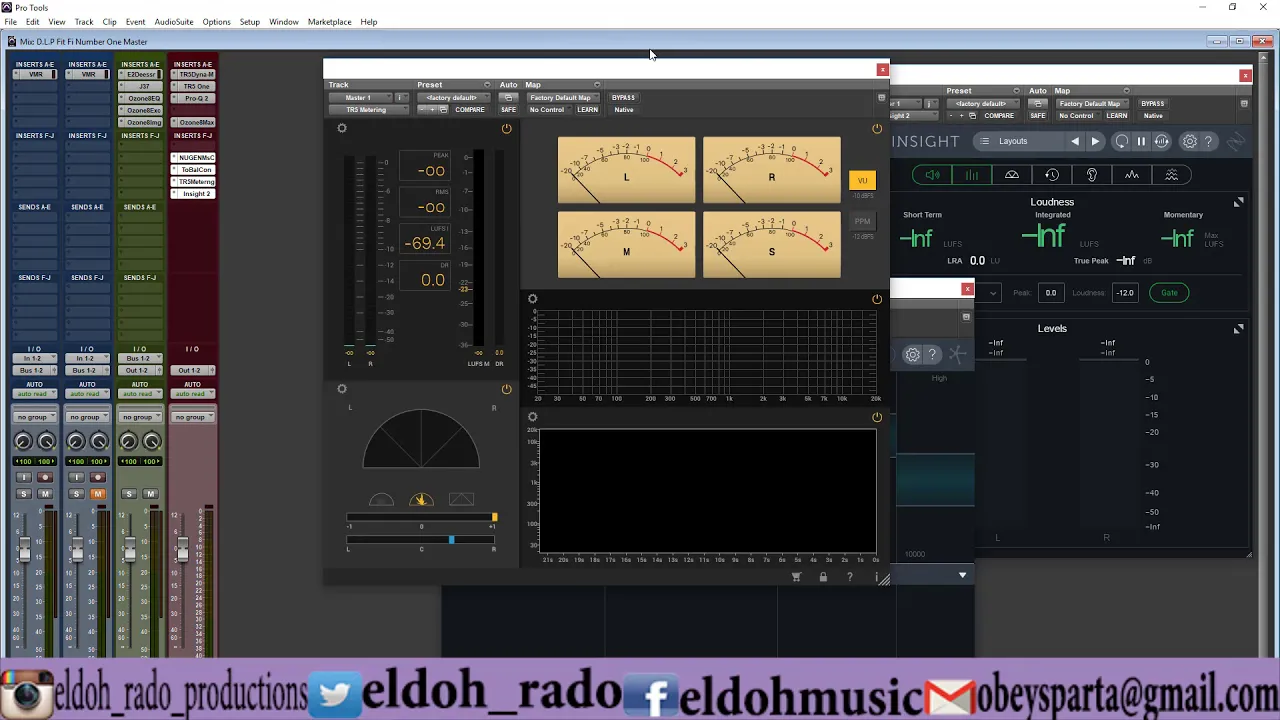The width and height of the screenshot is (1280, 720).
Task: Go to previous layout in Insight
Action: (1075, 142)
